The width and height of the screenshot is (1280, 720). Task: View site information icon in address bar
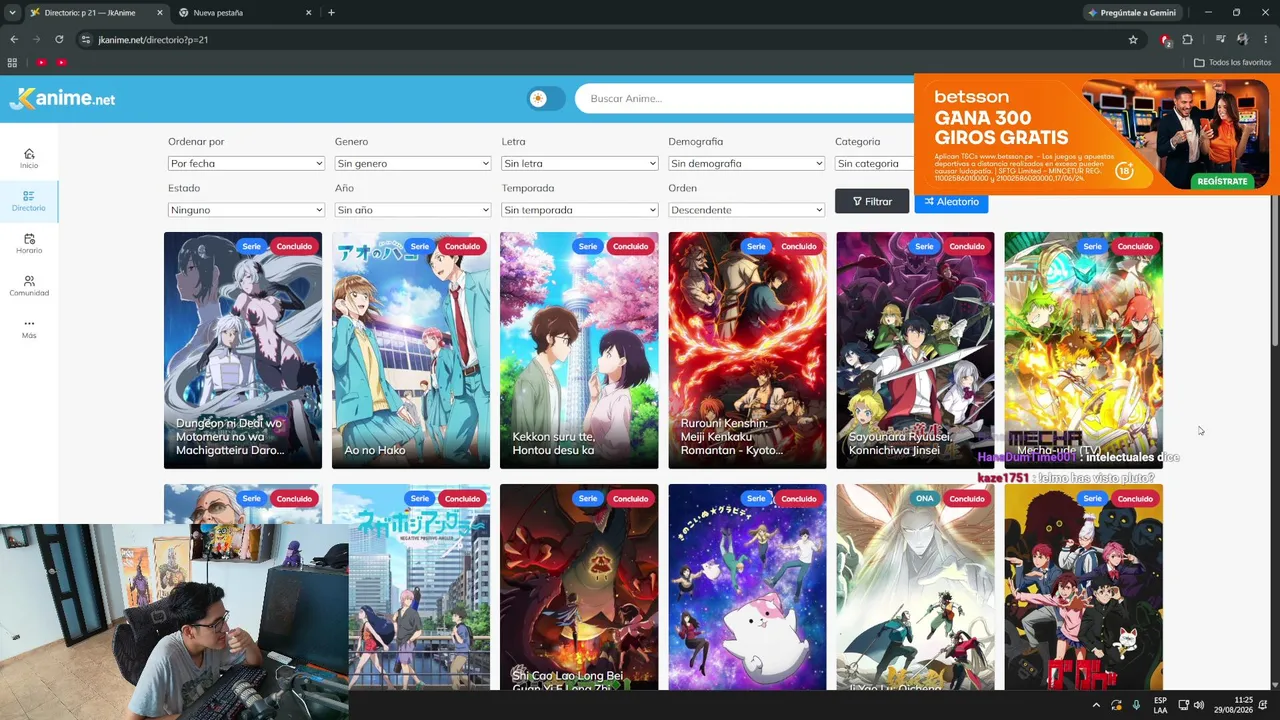click(86, 40)
